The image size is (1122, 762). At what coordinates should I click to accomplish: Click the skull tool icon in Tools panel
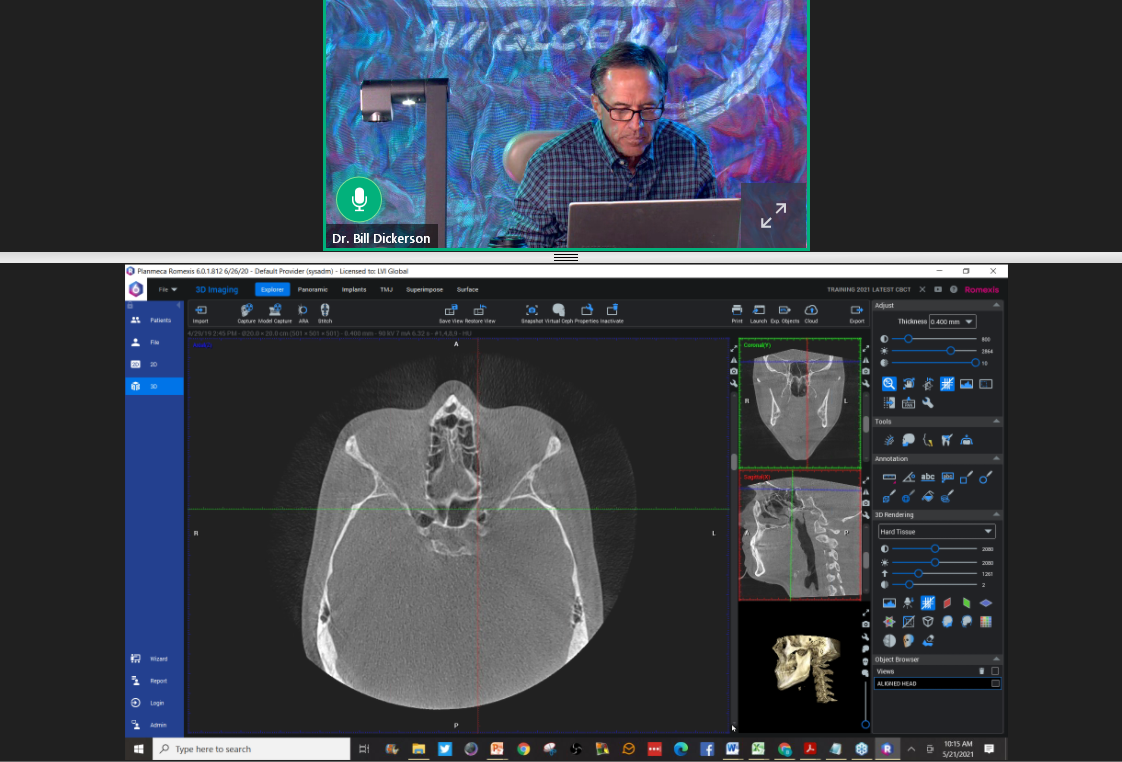click(909, 440)
